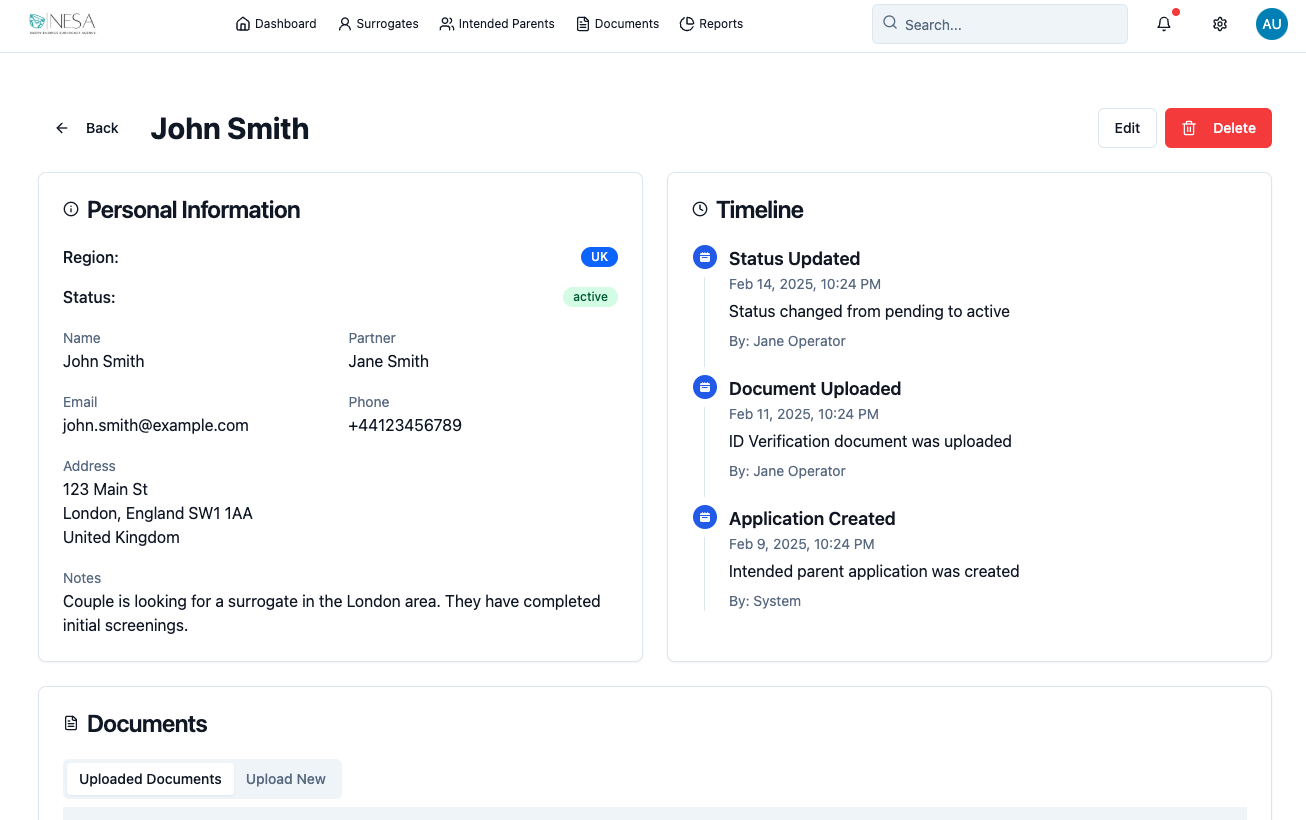The image size is (1306, 820).
Task: Click the Document Uploaded timeline marker
Action: tap(705, 388)
